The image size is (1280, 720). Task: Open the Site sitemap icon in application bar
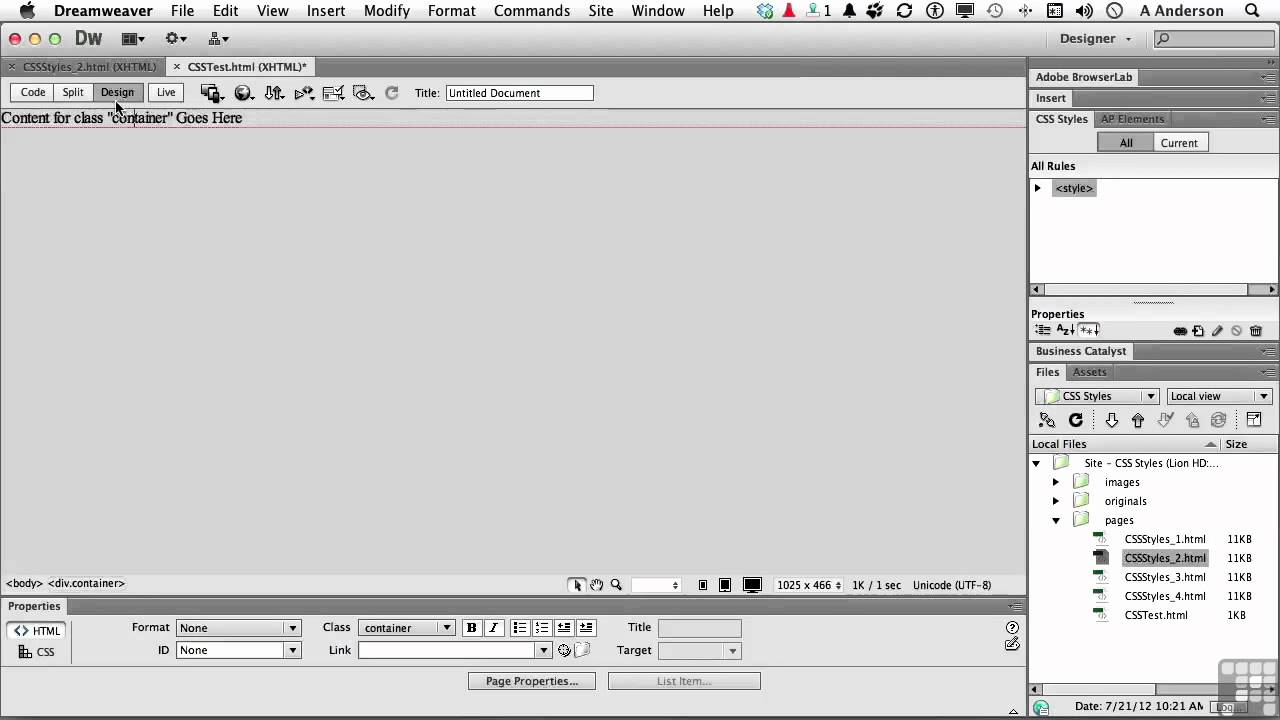(219, 39)
